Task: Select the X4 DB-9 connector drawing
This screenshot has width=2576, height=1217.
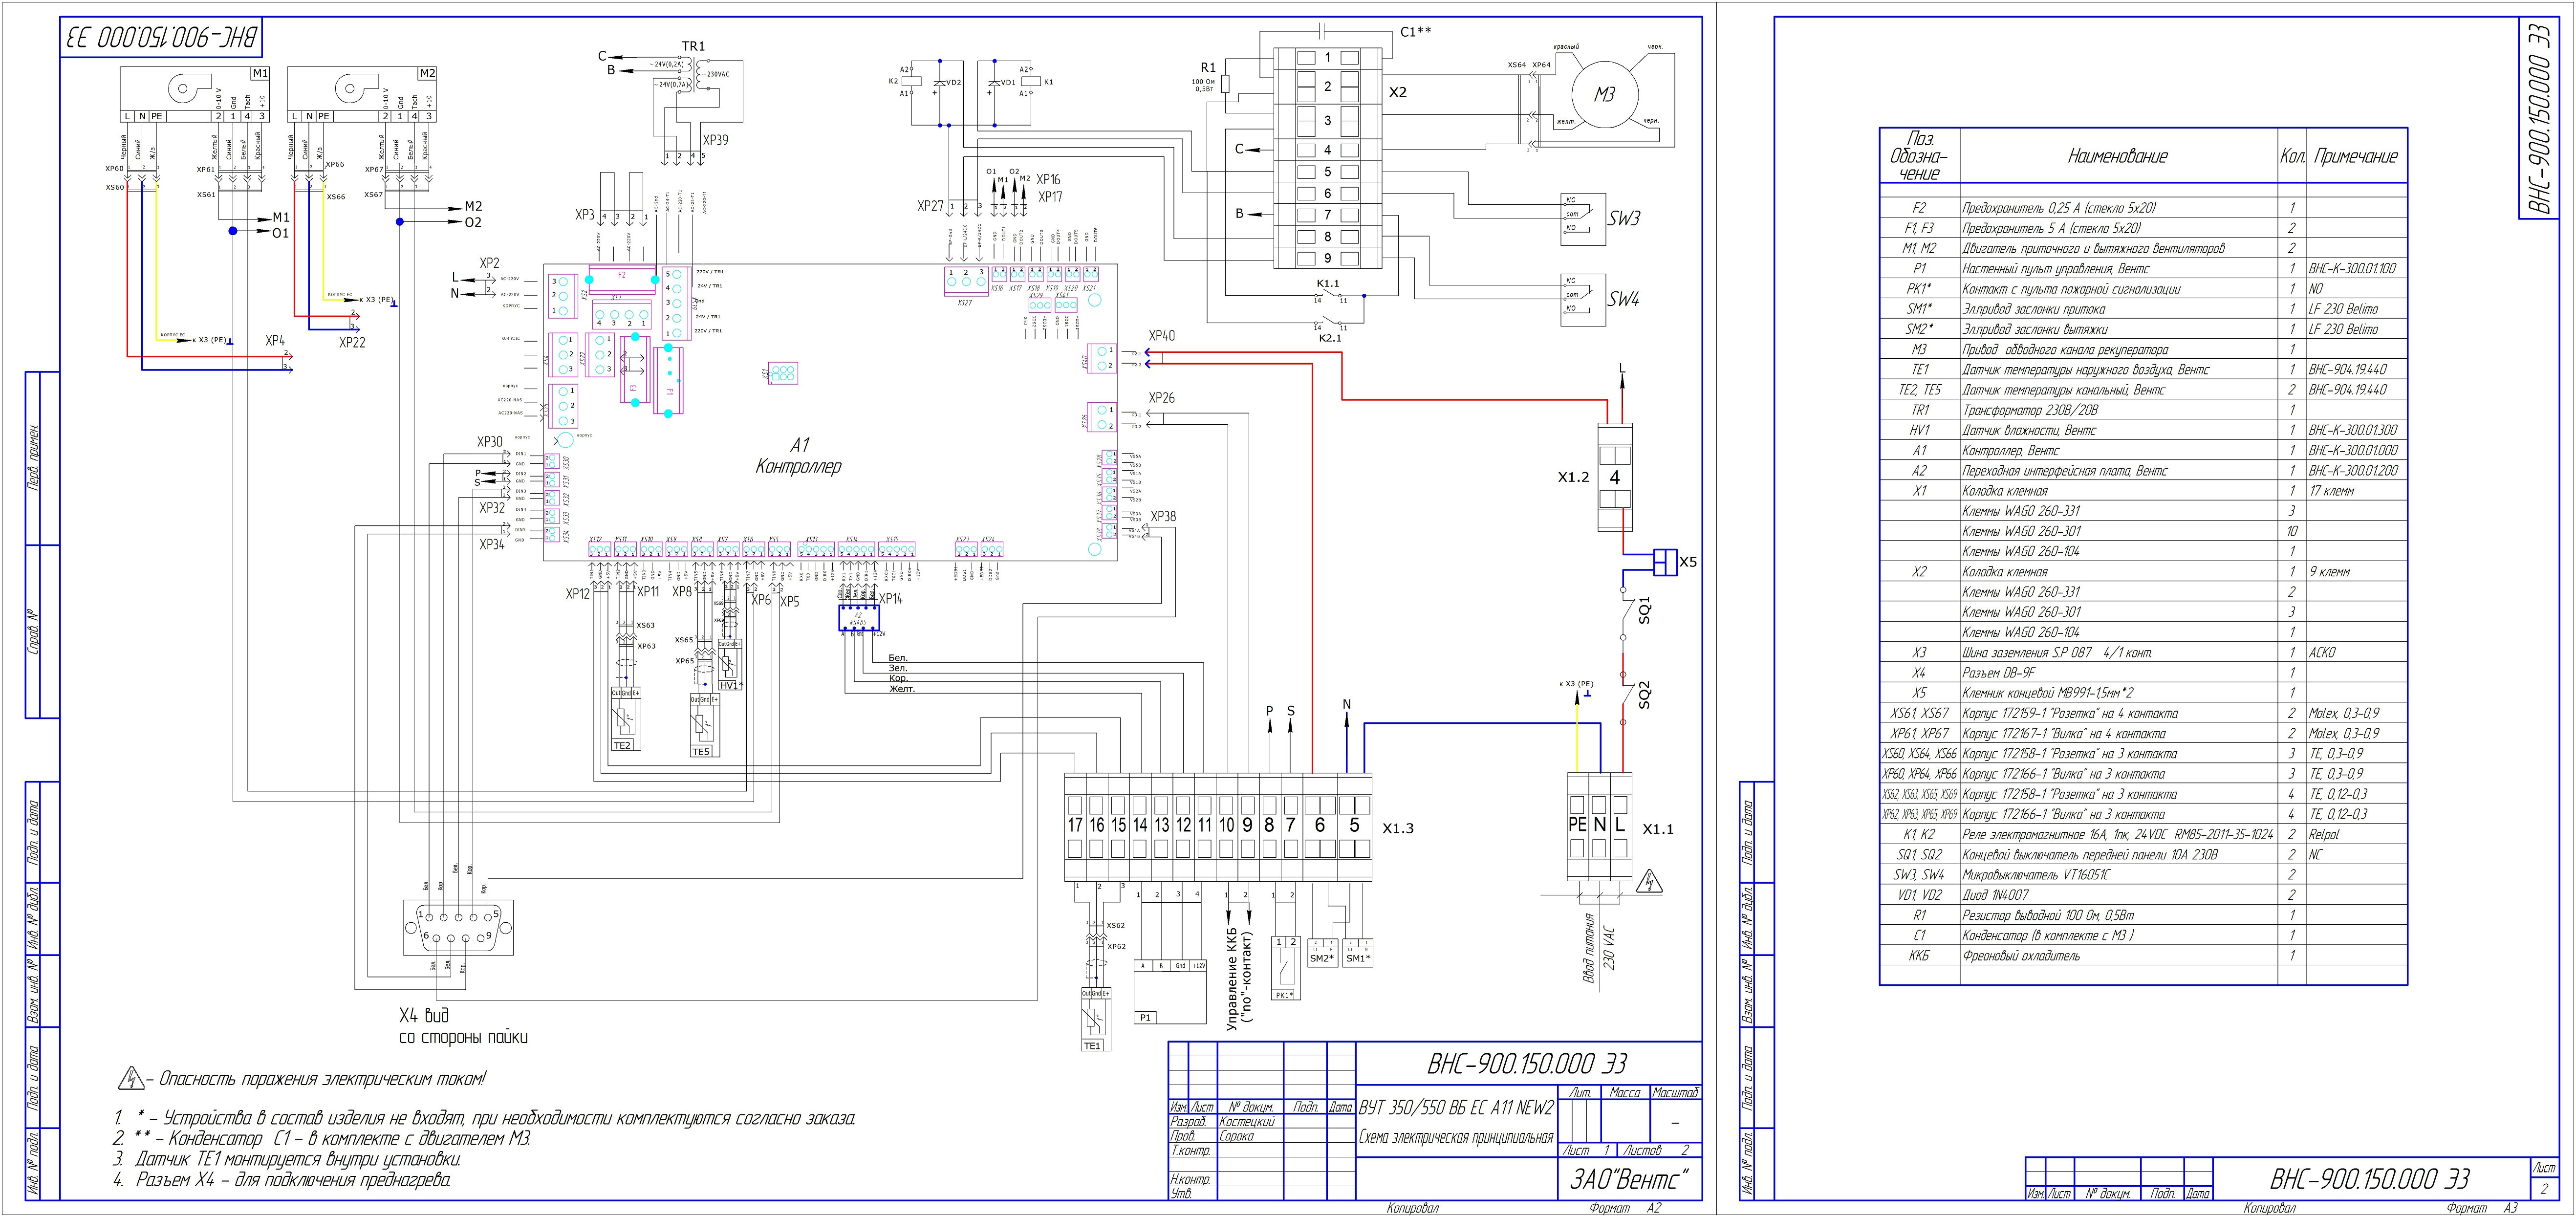Action: coord(458,927)
